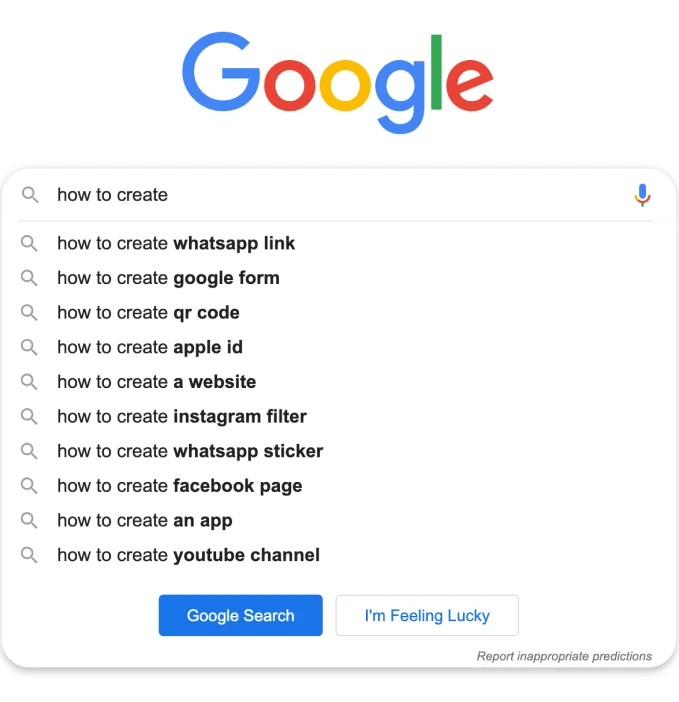
Task: Click magnifier icon beside youtube channel suggestion
Action: click(x=30, y=554)
